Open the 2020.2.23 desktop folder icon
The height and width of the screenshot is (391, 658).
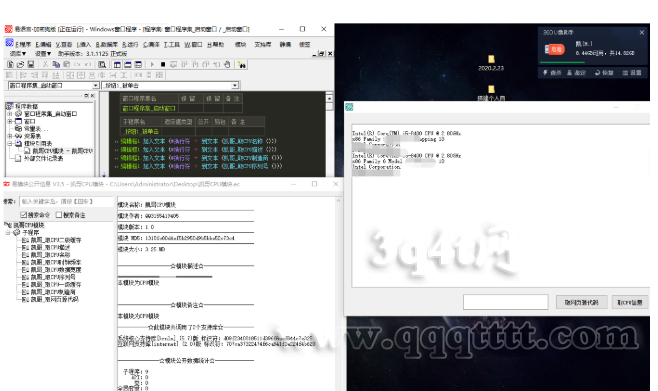click(x=491, y=59)
